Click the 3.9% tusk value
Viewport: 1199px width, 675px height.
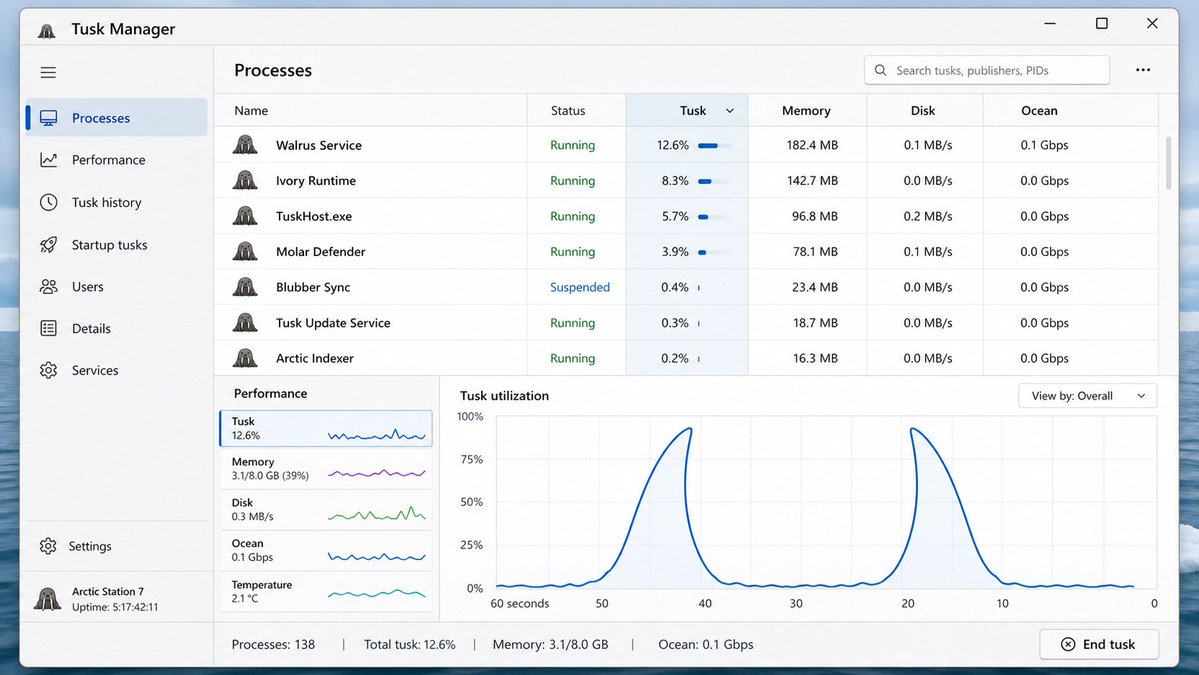(x=675, y=252)
